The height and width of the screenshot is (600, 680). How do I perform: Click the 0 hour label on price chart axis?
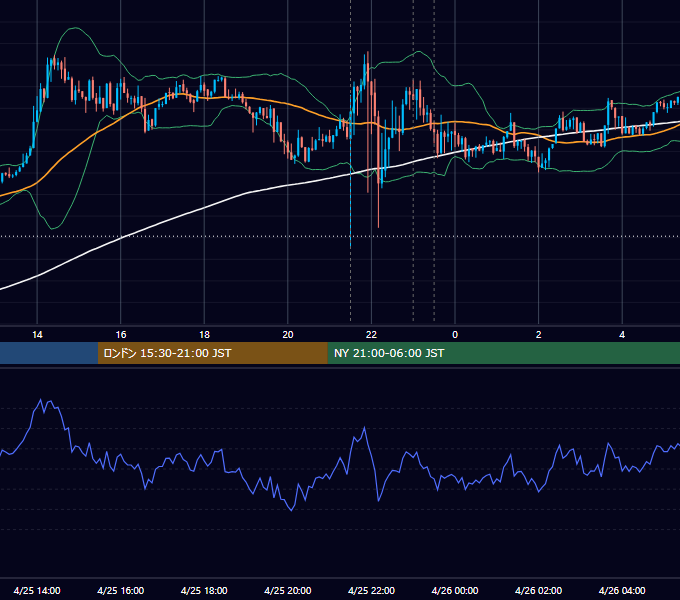point(455,335)
